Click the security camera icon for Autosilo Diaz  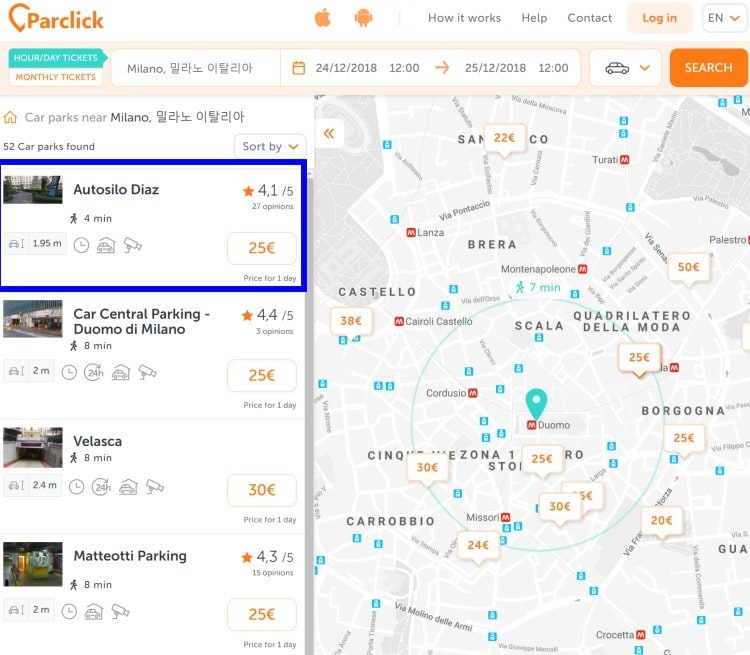pos(132,245)
